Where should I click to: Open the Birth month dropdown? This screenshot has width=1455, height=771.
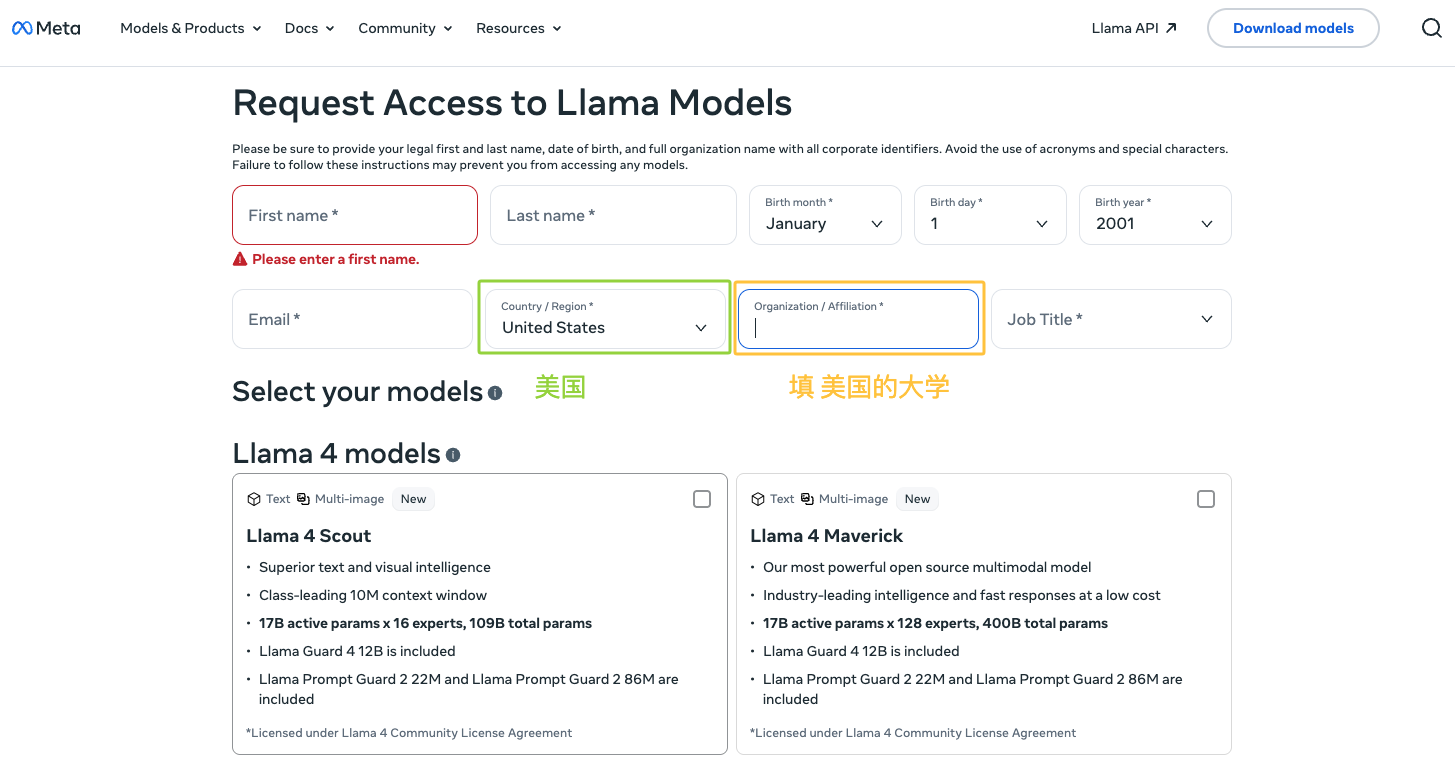tap(825, 215)
